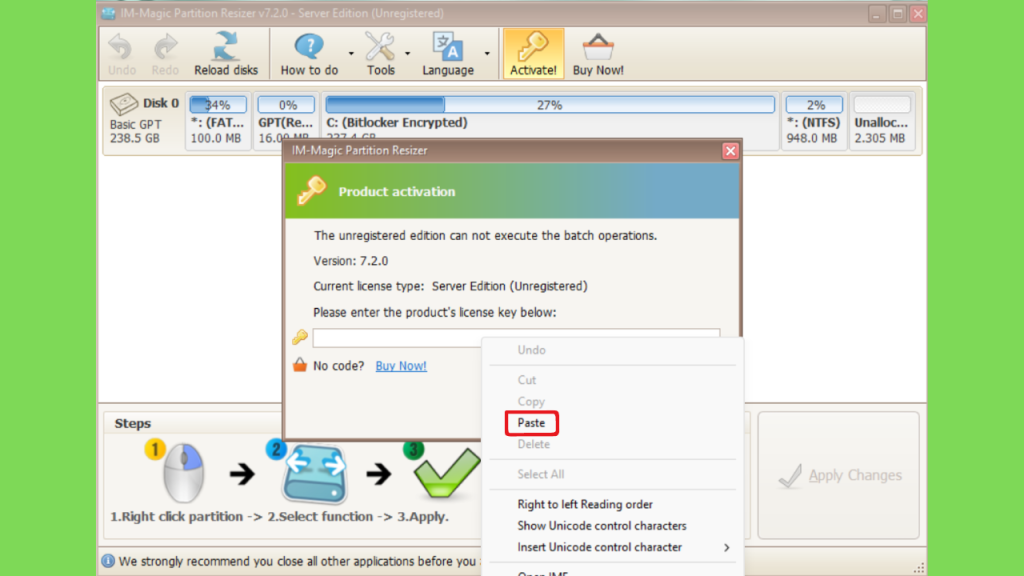Click the C: partition 27% usage bar
Viewport: 1024px width, 576px height.
[x=550, y=104]
